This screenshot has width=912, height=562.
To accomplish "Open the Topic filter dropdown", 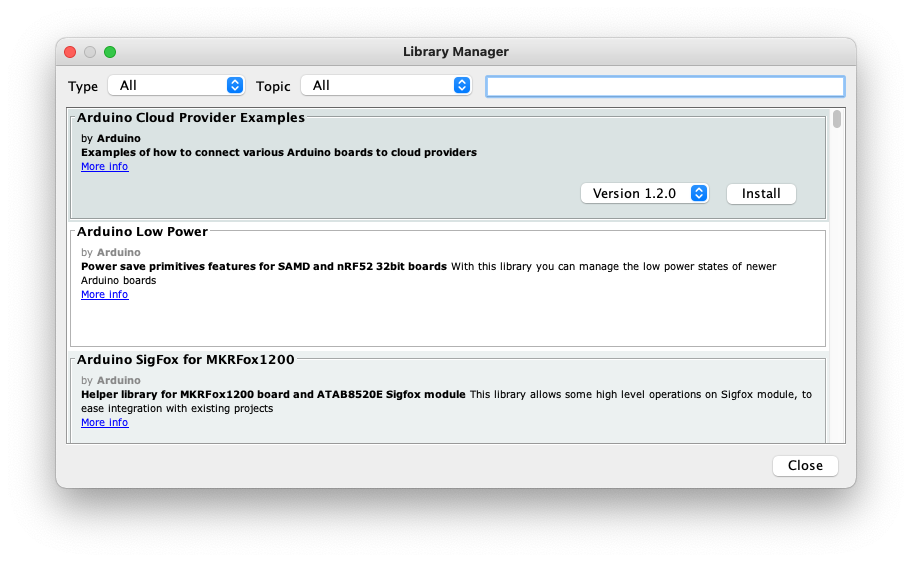I will tap(386, 86).
